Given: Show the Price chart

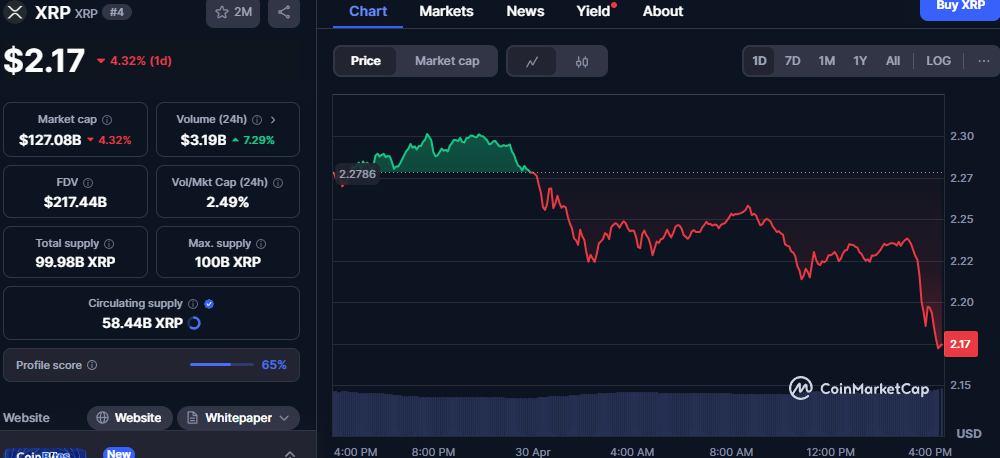Looking at the screenshot, I should tap(365, 61).
